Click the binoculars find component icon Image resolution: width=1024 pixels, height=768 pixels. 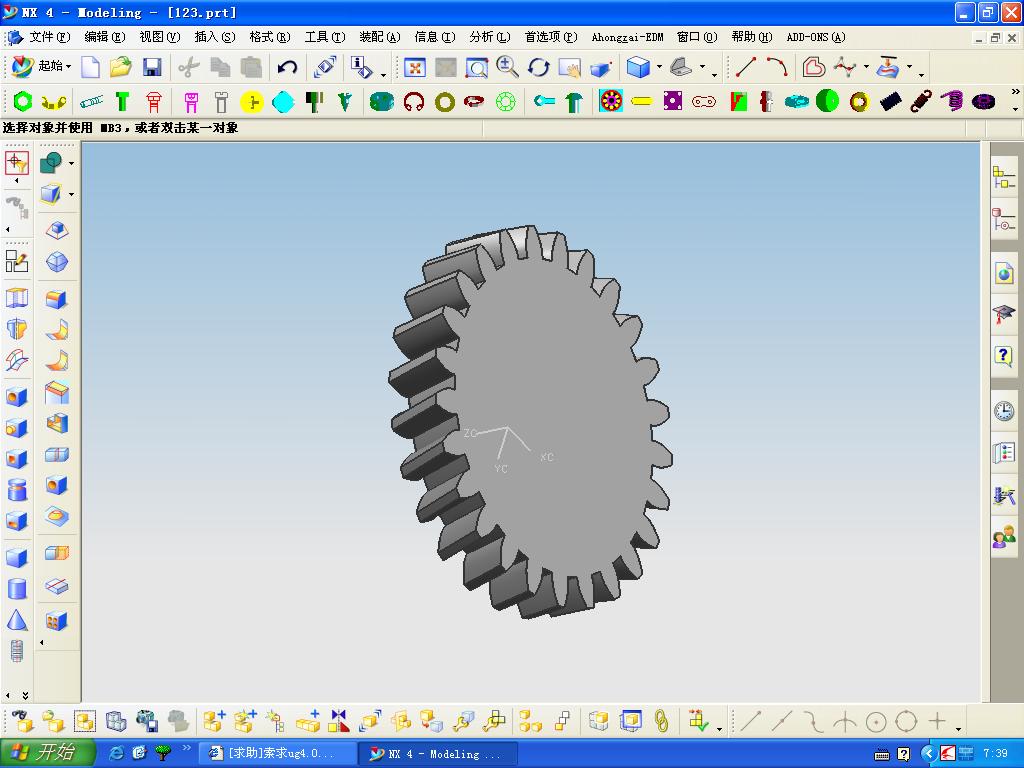(22, 721)
